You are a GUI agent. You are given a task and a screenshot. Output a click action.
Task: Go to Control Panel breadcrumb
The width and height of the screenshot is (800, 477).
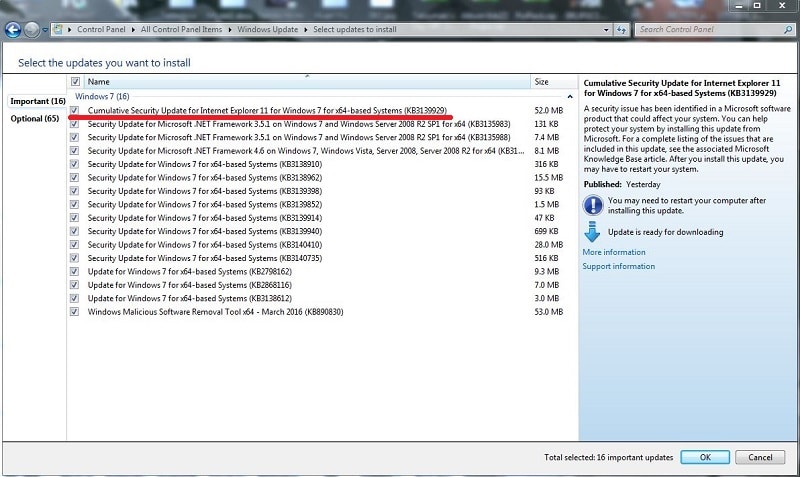coord(101,30)
